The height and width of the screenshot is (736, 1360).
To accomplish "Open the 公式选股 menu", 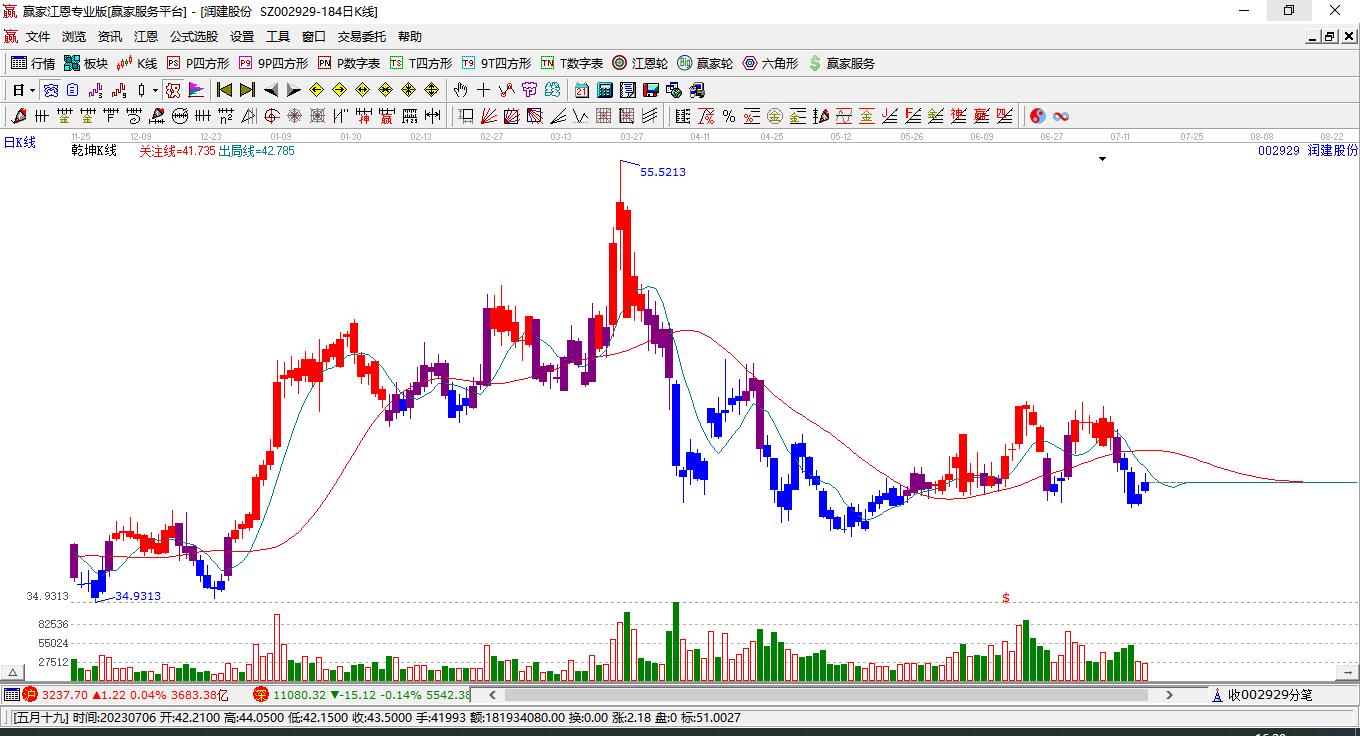I will 193,37.
